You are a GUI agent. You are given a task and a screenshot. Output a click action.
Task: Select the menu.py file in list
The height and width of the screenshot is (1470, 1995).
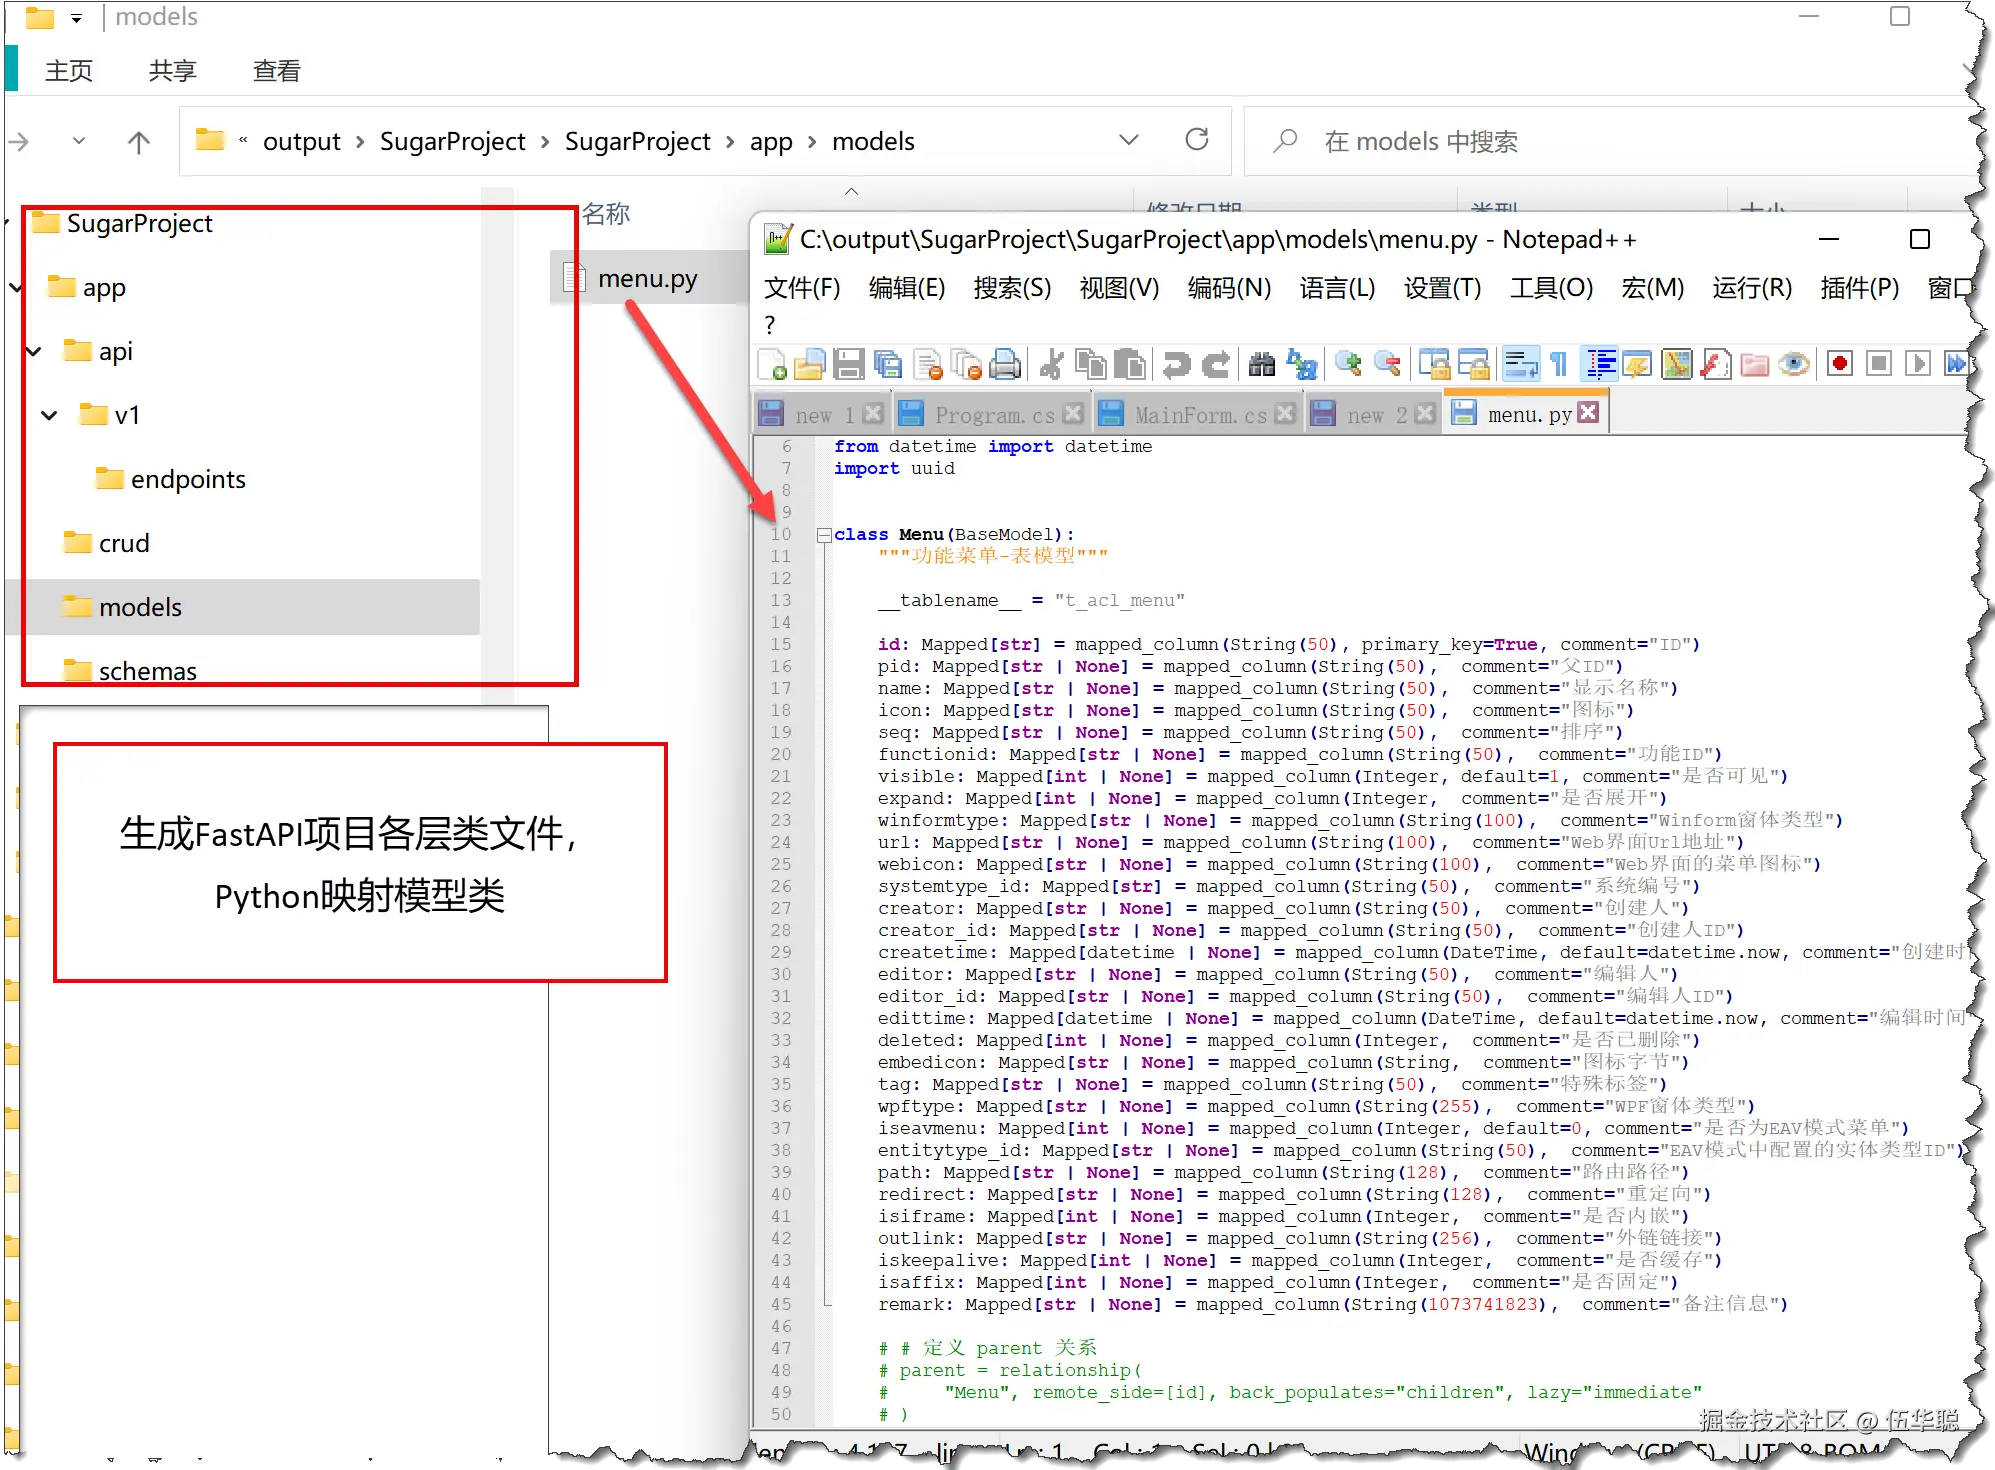click(646, 279)
